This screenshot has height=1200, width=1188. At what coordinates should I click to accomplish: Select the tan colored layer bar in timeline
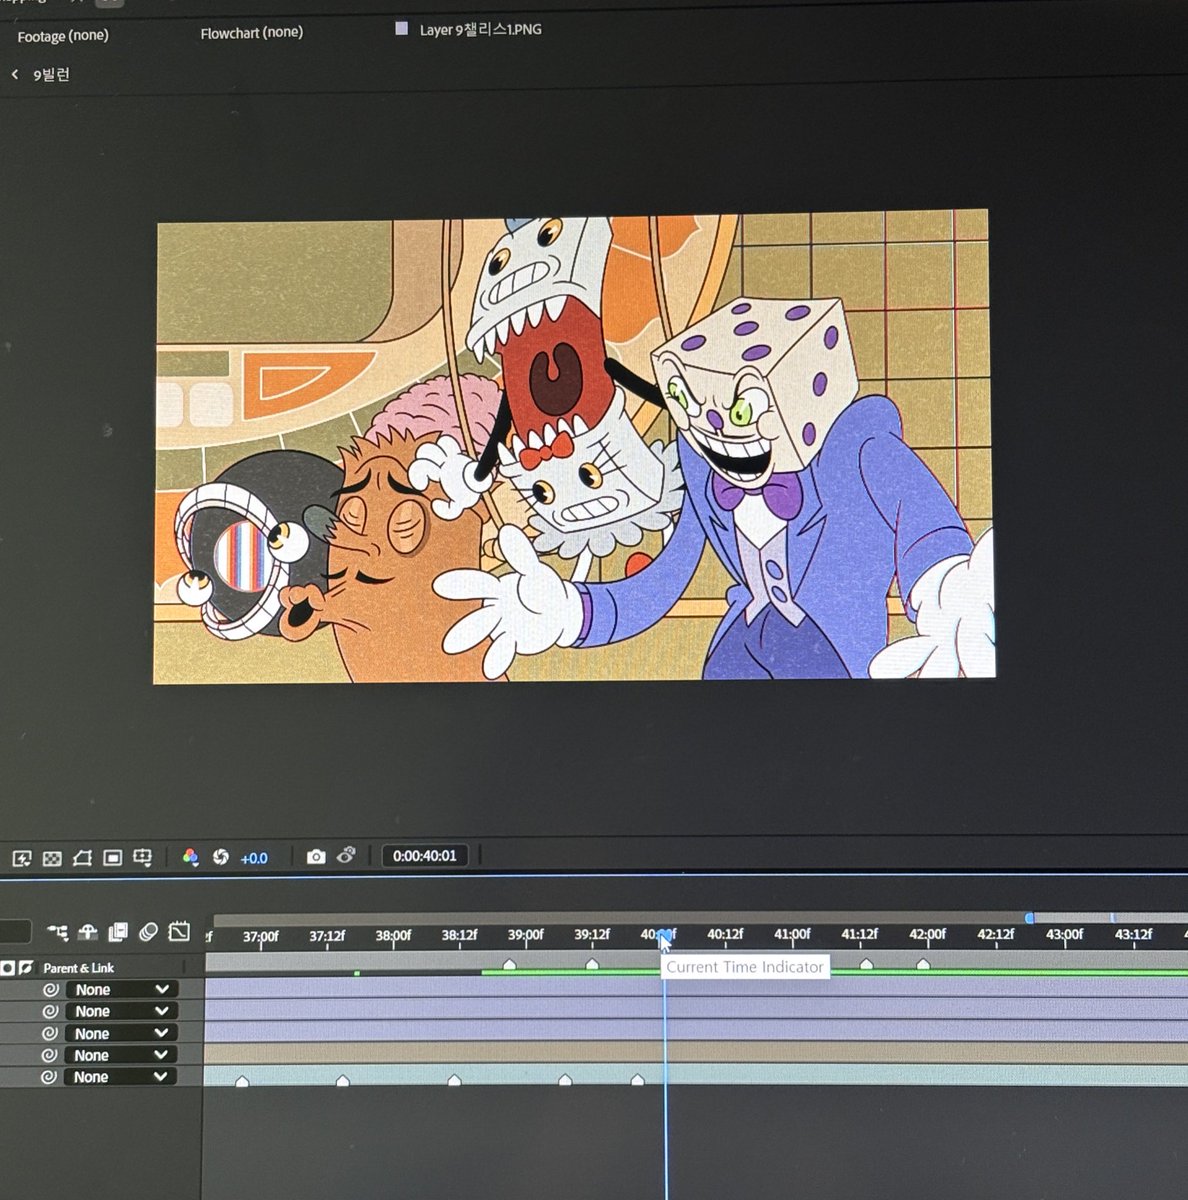(x=696, y=1053)
